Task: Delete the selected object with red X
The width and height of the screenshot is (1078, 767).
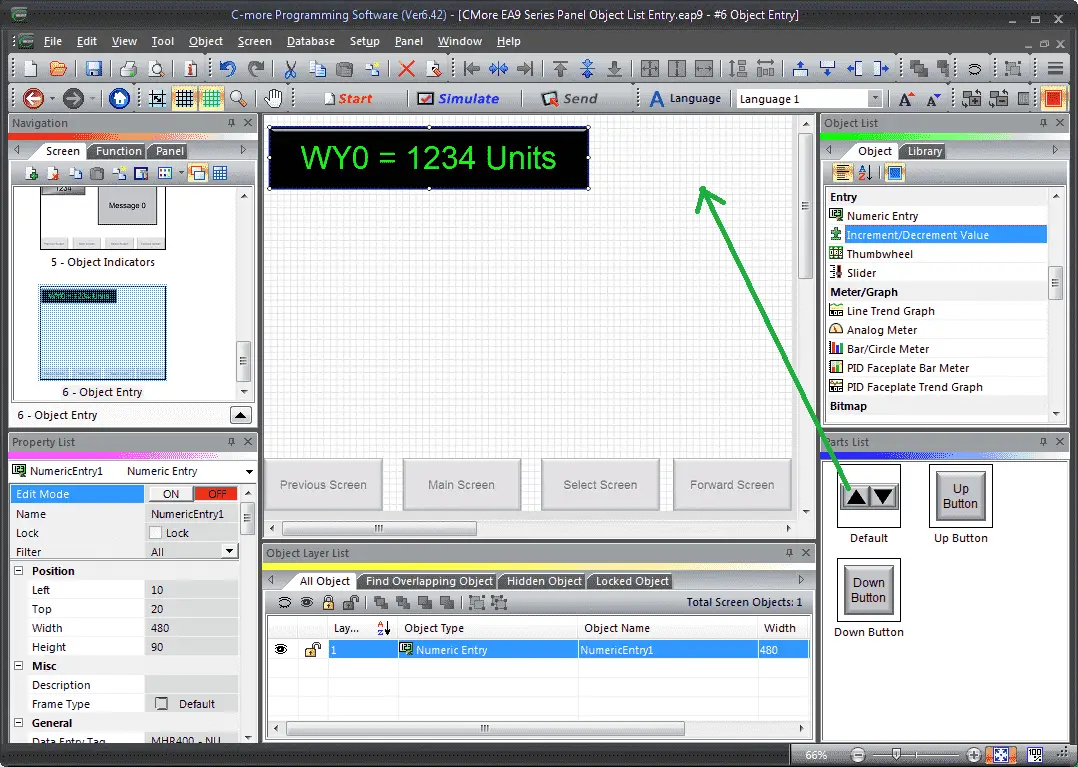Action: point(406,69)
